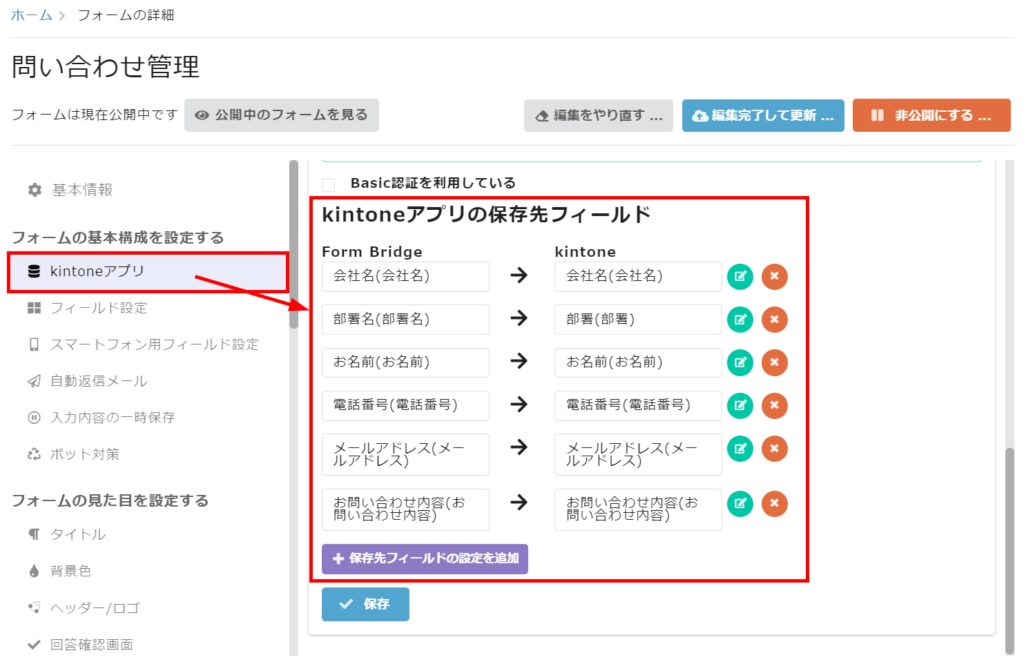
Task: Click the blue 保存 button
Action: click(x=365, y=604)
